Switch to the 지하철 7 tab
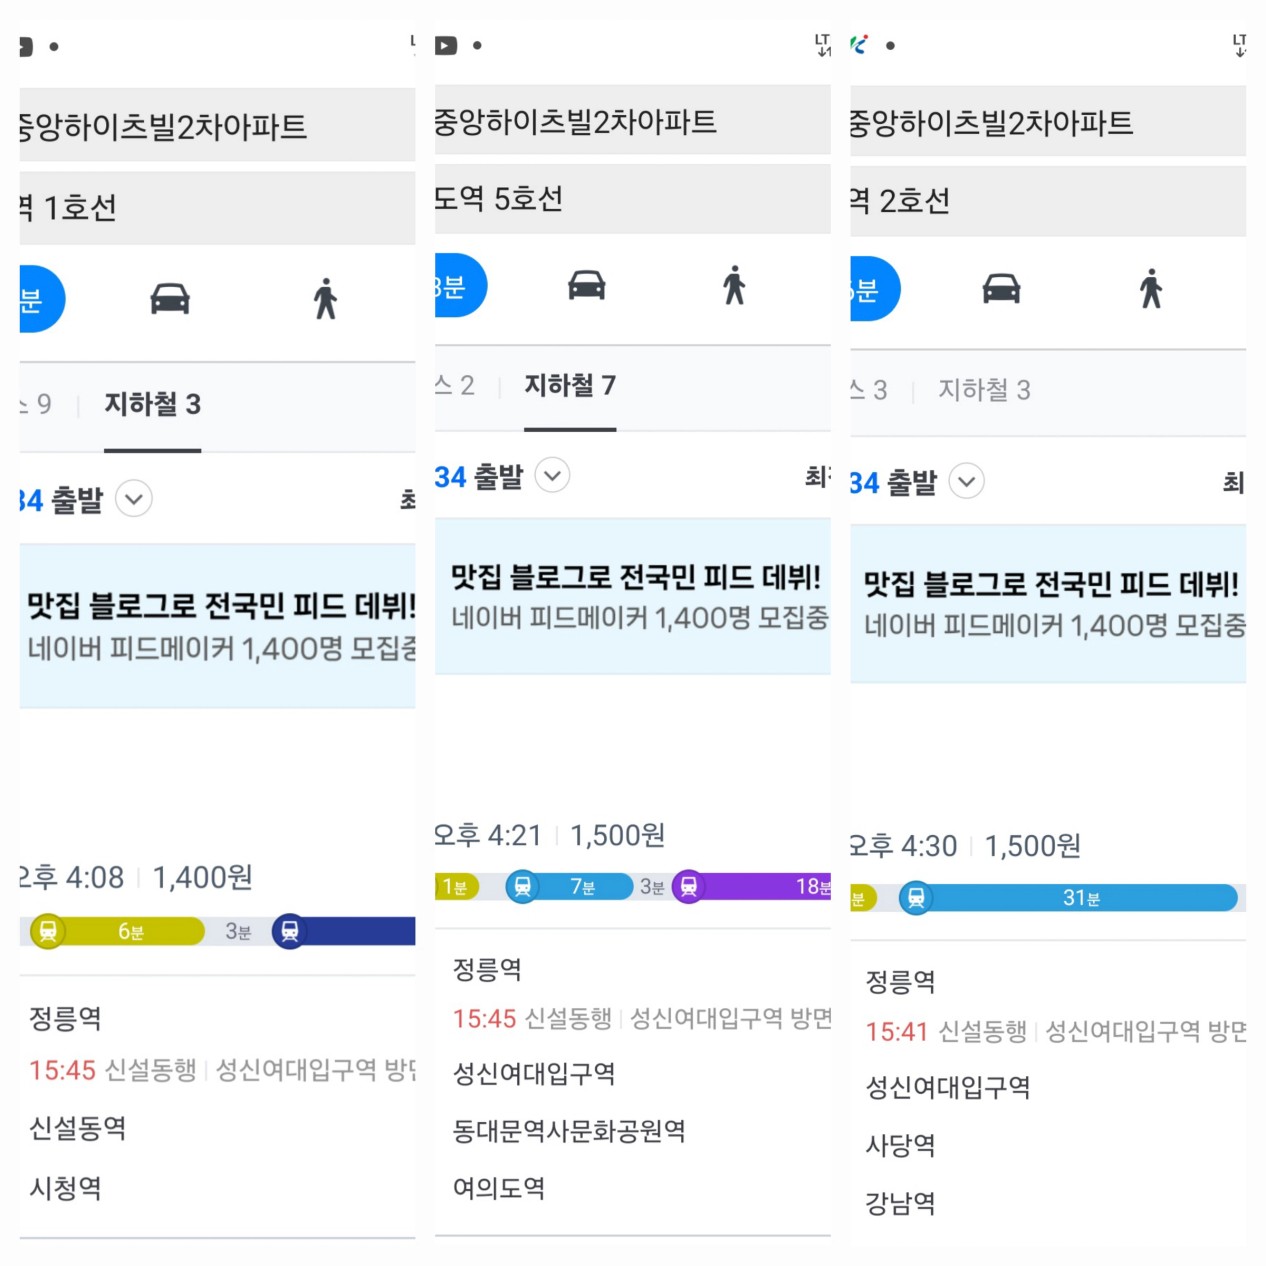This screenshot has height=1266, width=1266. coord(570,386)
